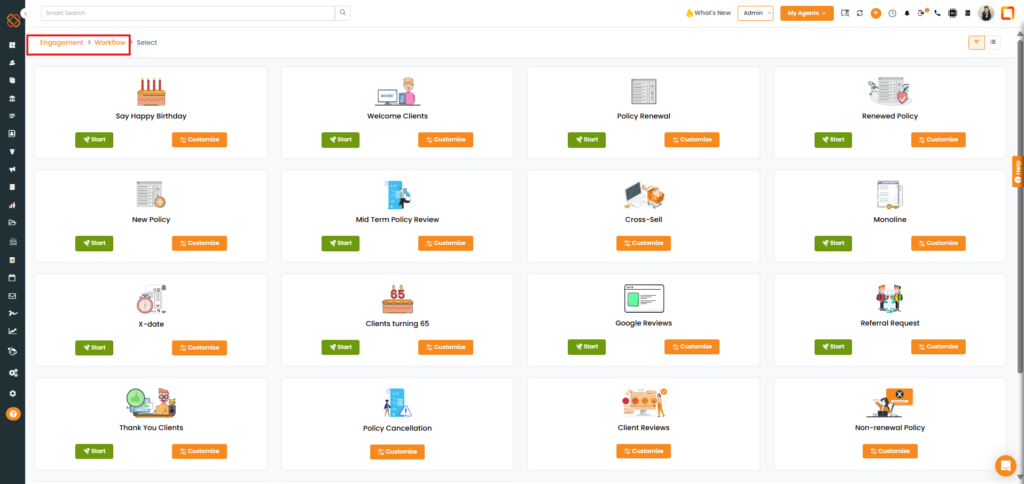This screenshot has height=484, width=1024.
Task: Open the calendar icon in left sidebar
Action: pyautogui.click(x=12, y=277)
